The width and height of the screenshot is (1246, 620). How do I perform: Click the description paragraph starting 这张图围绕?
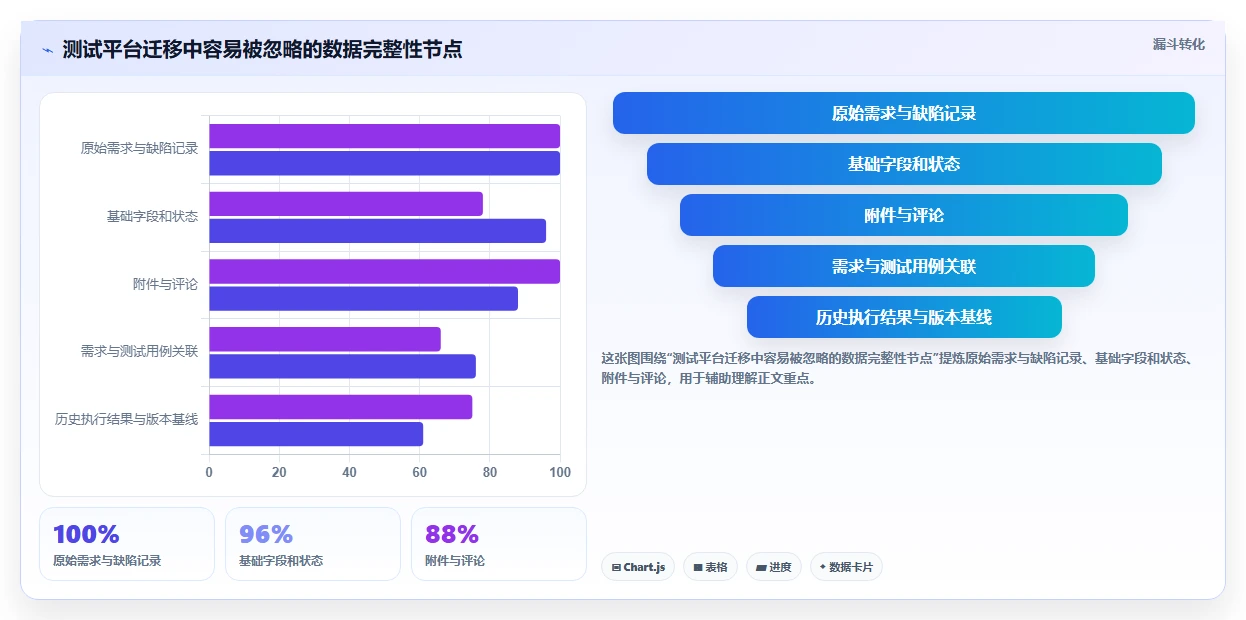click(x=903, y=368)
